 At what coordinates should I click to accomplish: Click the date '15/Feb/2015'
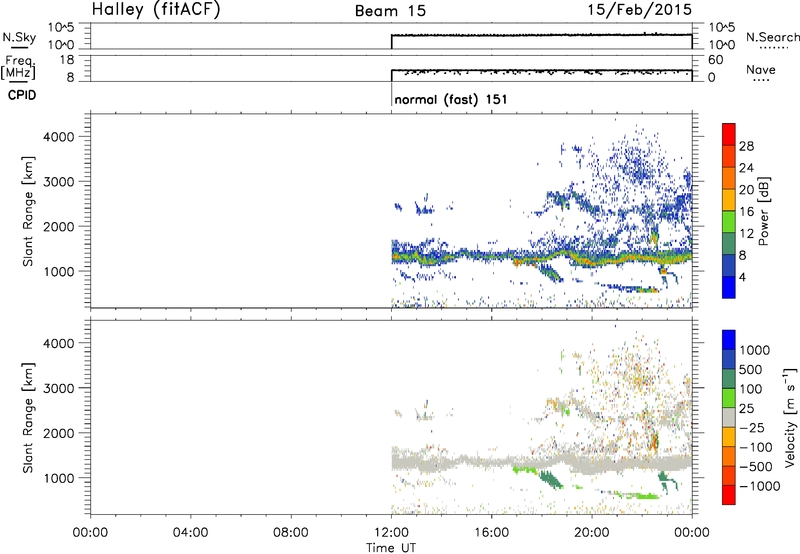639,9
